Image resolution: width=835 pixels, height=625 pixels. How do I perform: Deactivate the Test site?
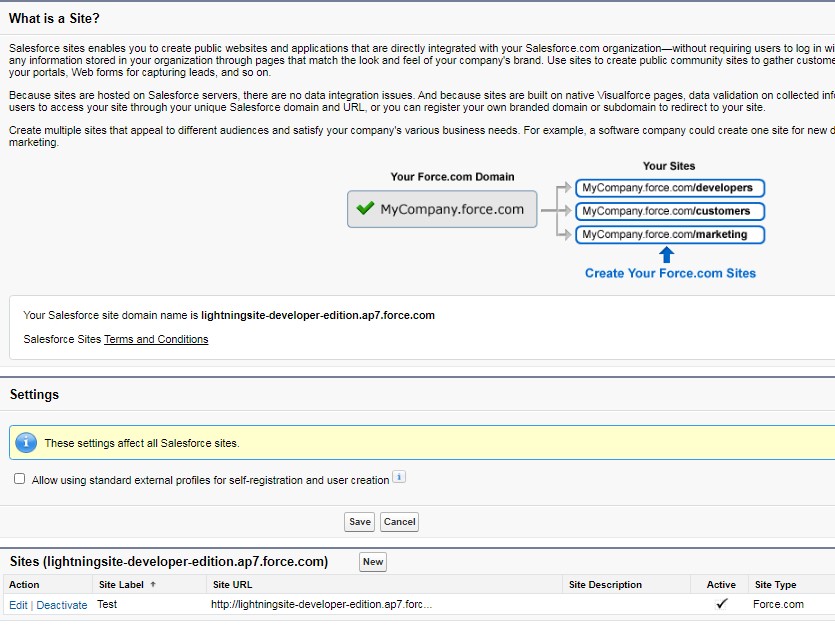[62, 605]
